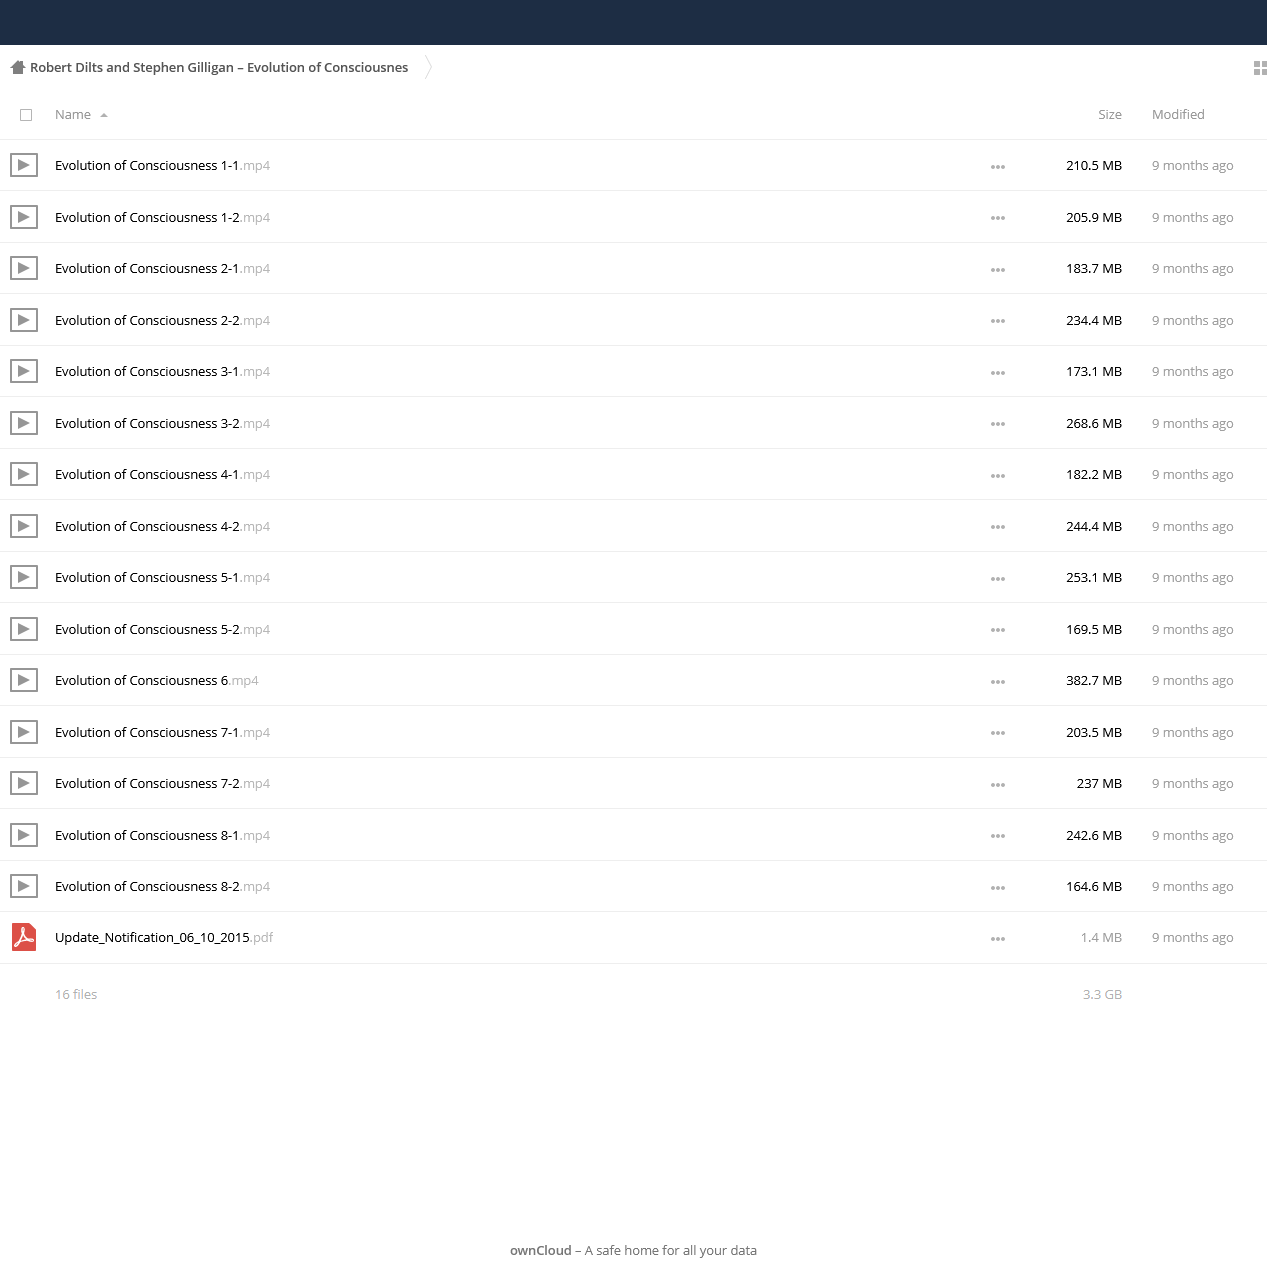Click video icon for Consciousness 4-1
Screen dimensions: 1267x1280
click(24, 474)
